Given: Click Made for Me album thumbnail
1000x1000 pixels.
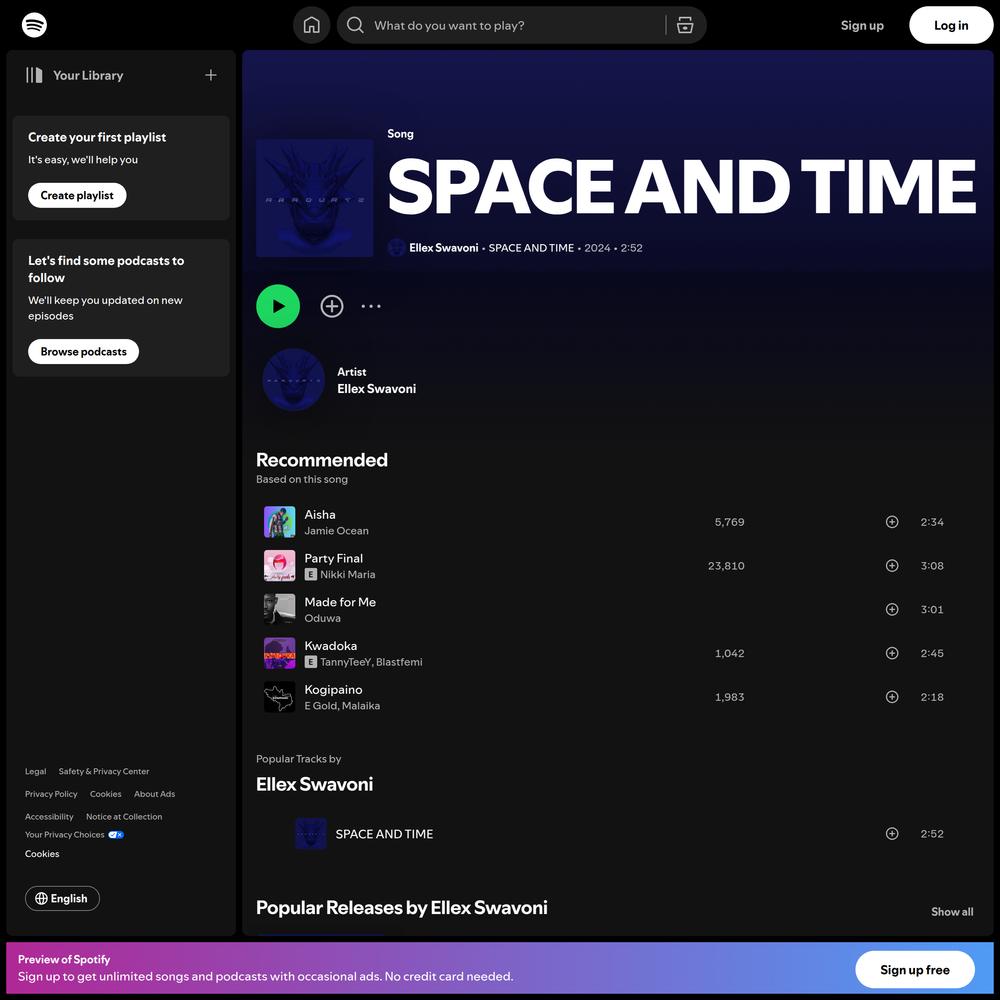Looking at the screenshot, I should pos(279,609).
